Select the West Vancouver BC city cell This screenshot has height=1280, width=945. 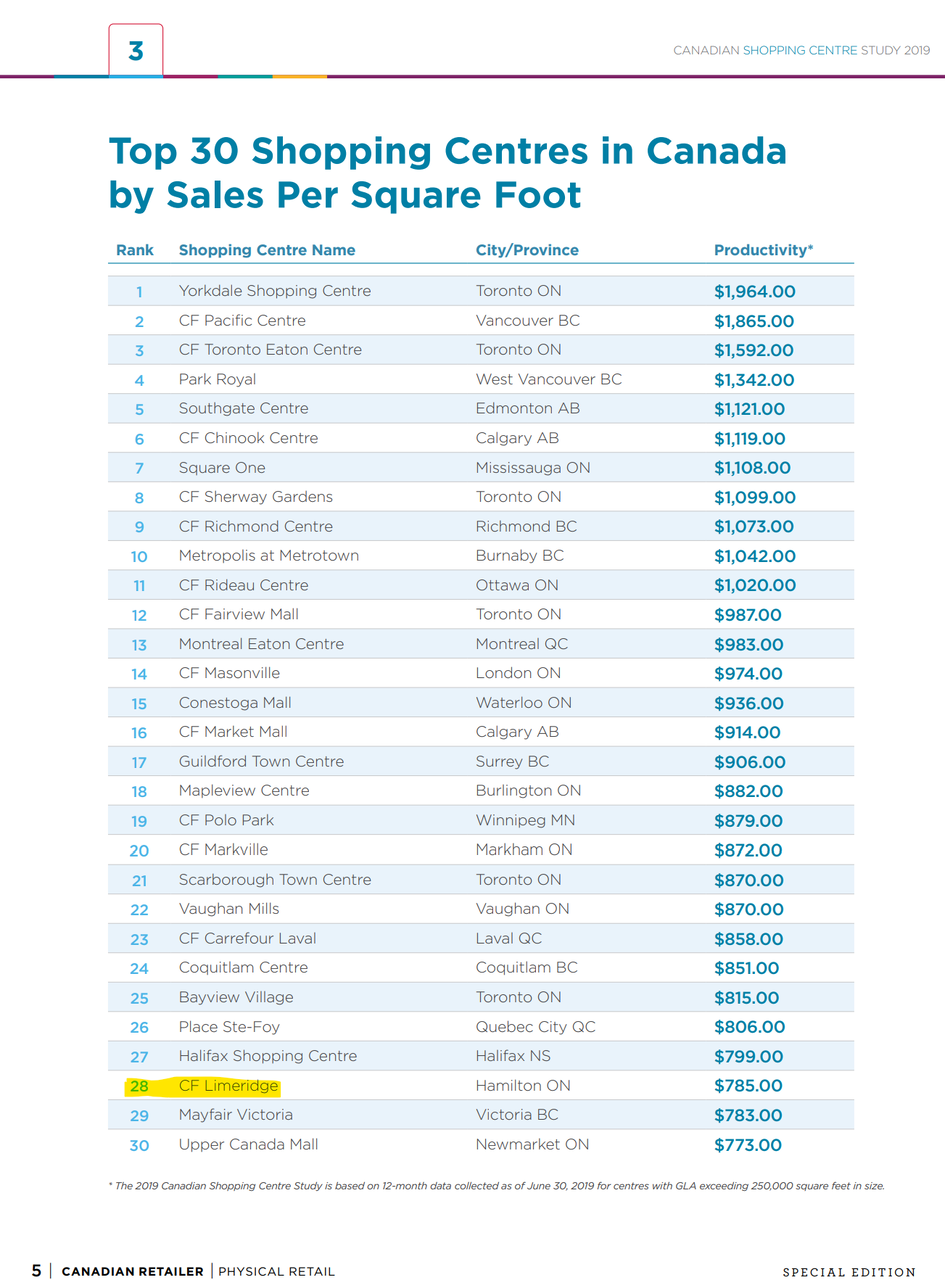(548, 379)
